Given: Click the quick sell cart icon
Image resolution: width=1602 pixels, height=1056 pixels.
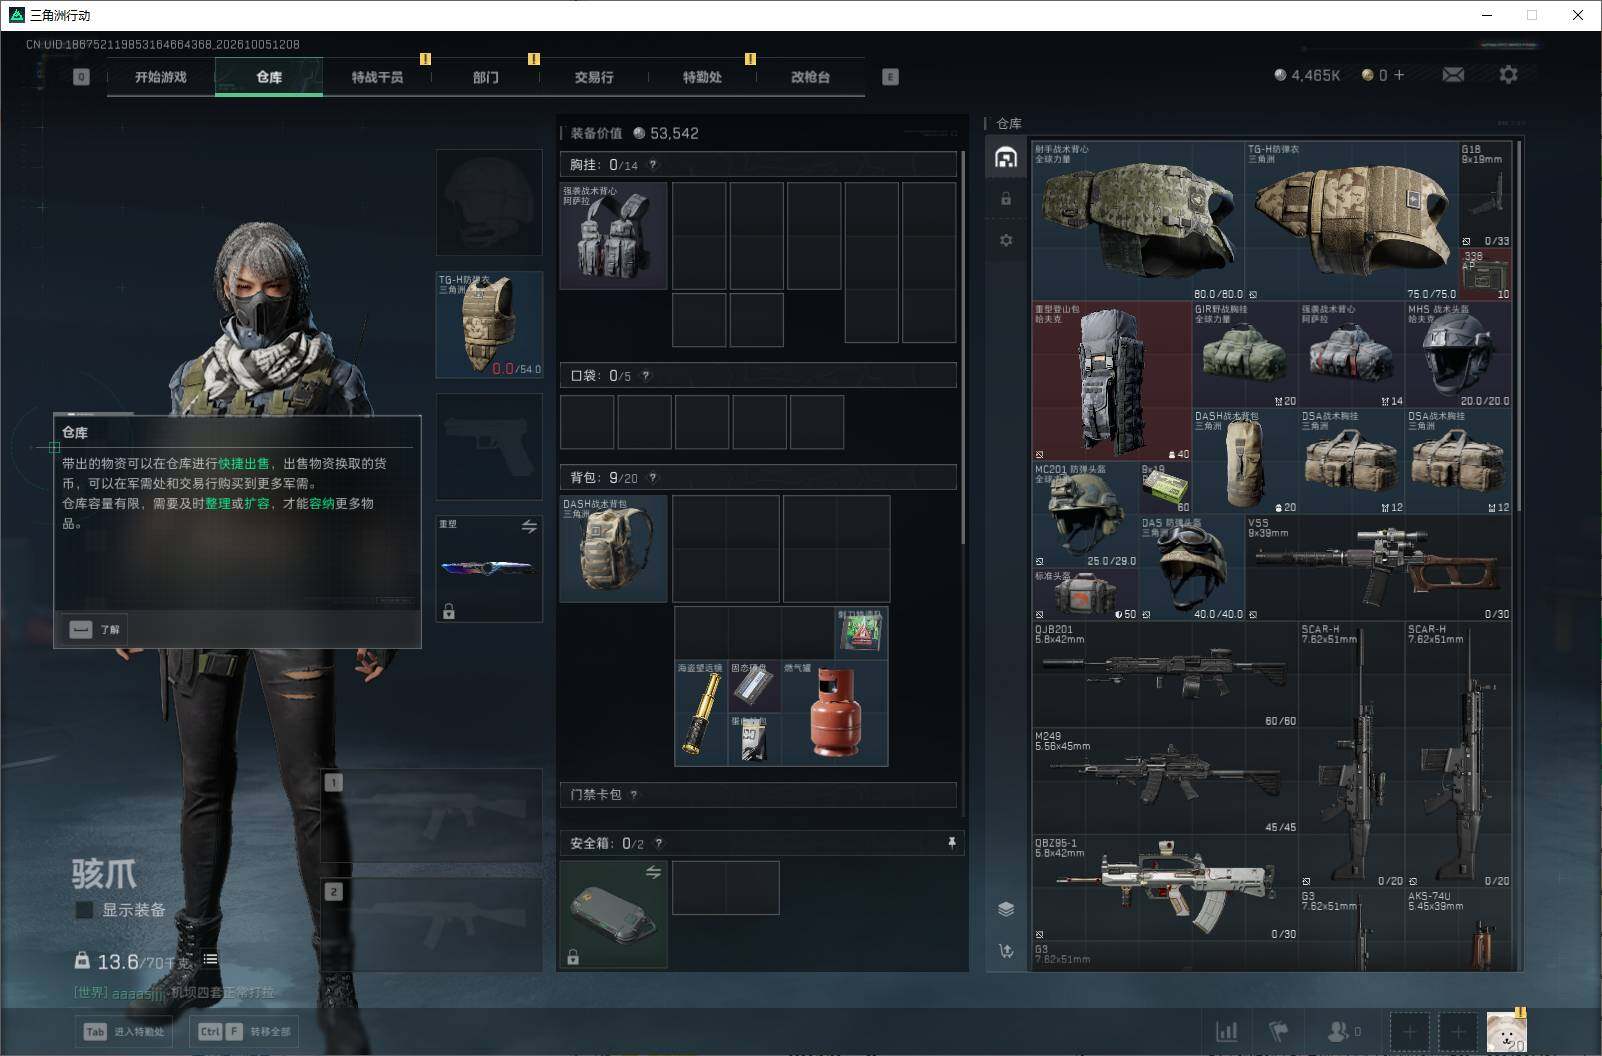Looking at the screenshot, I should tap(1006, 951).
